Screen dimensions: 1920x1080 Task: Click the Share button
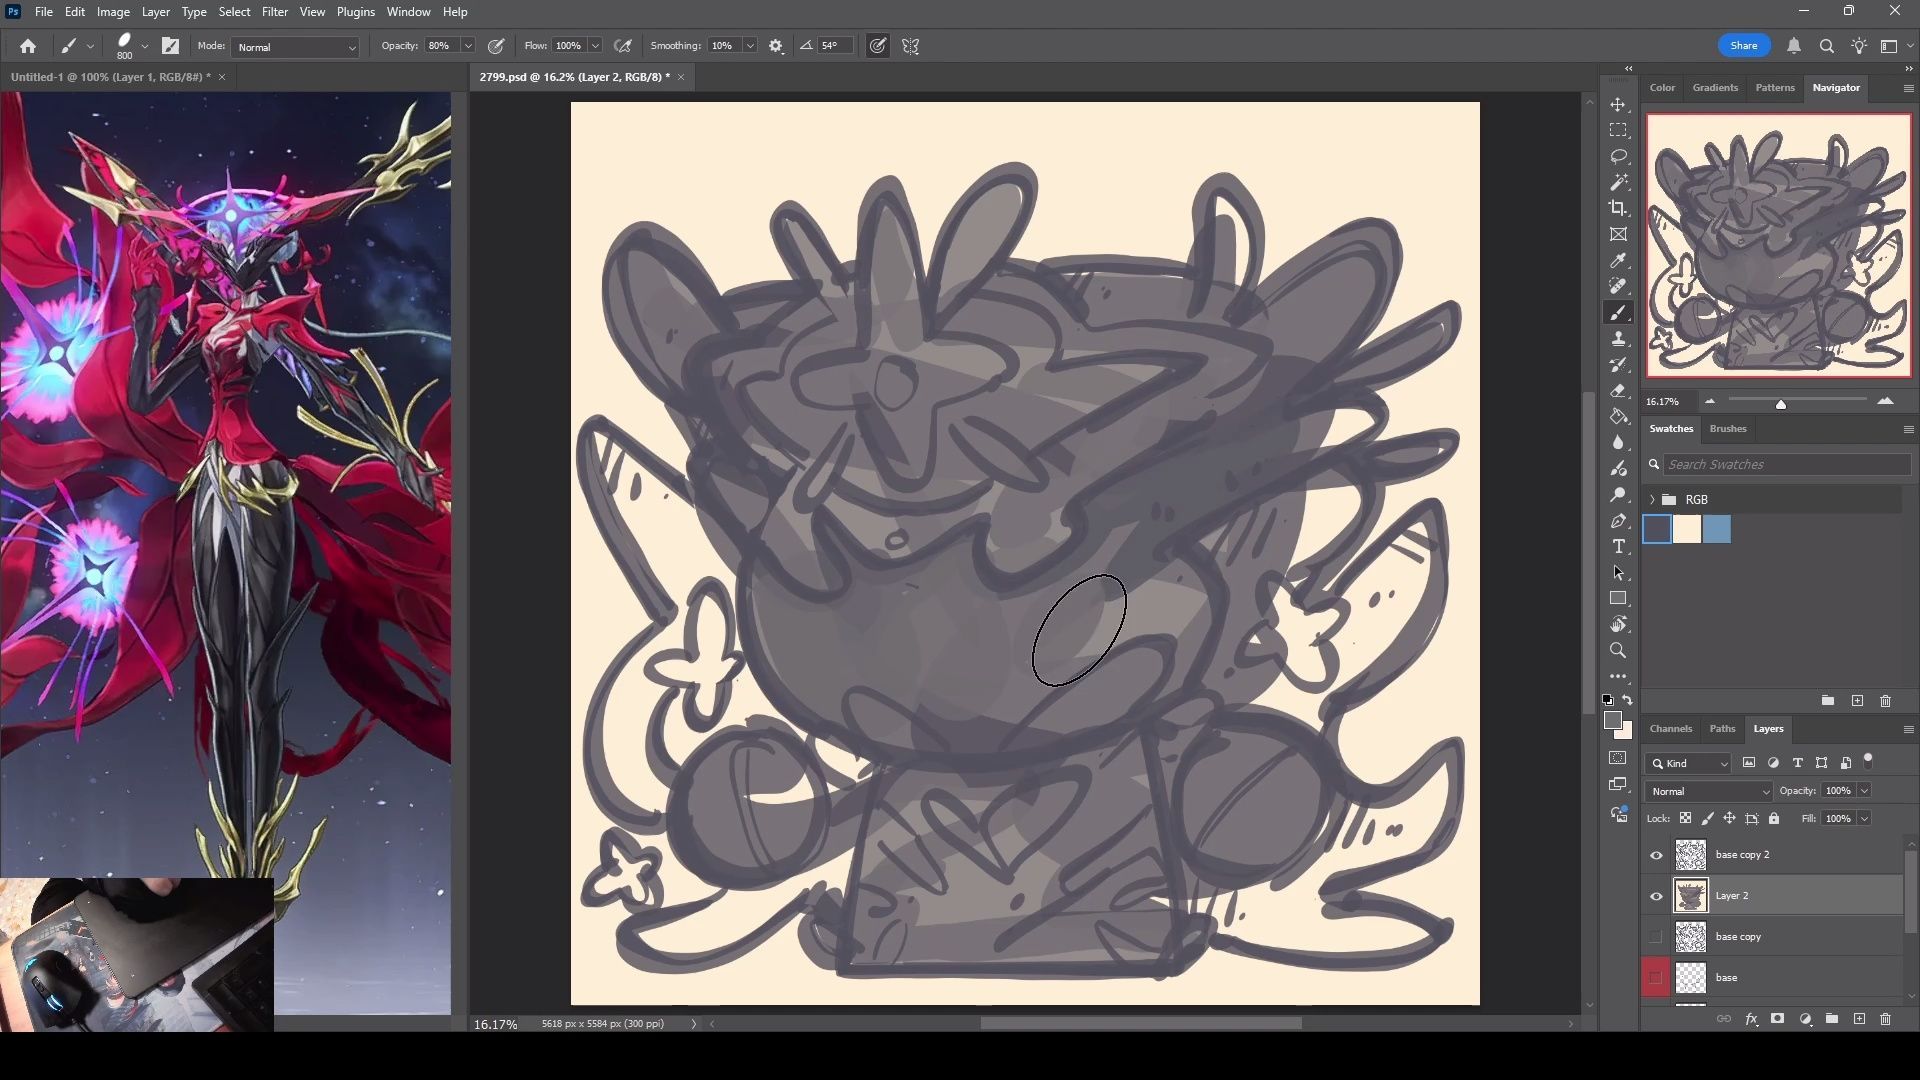pyautogui.click(x=1743, y=46)
